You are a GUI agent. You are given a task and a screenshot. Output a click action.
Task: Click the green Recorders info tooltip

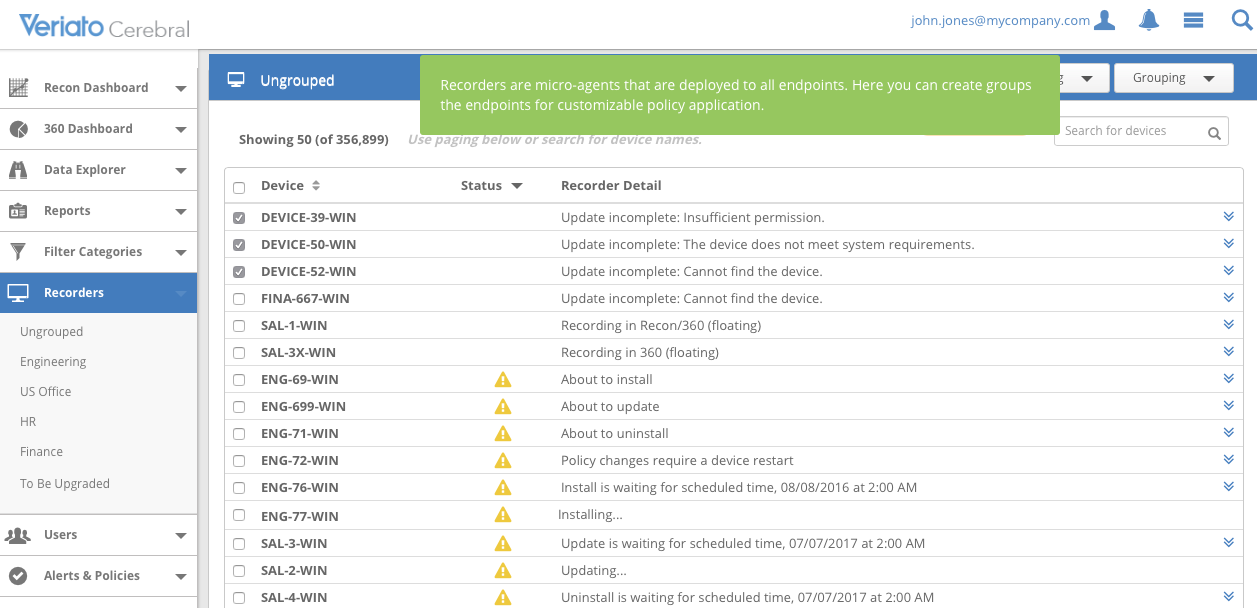(739, 95)
